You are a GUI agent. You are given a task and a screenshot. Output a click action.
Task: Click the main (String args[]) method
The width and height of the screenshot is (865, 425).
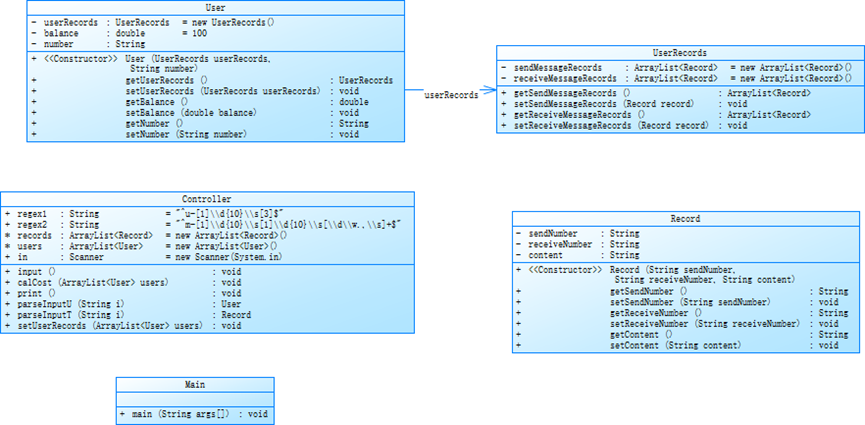194,414
